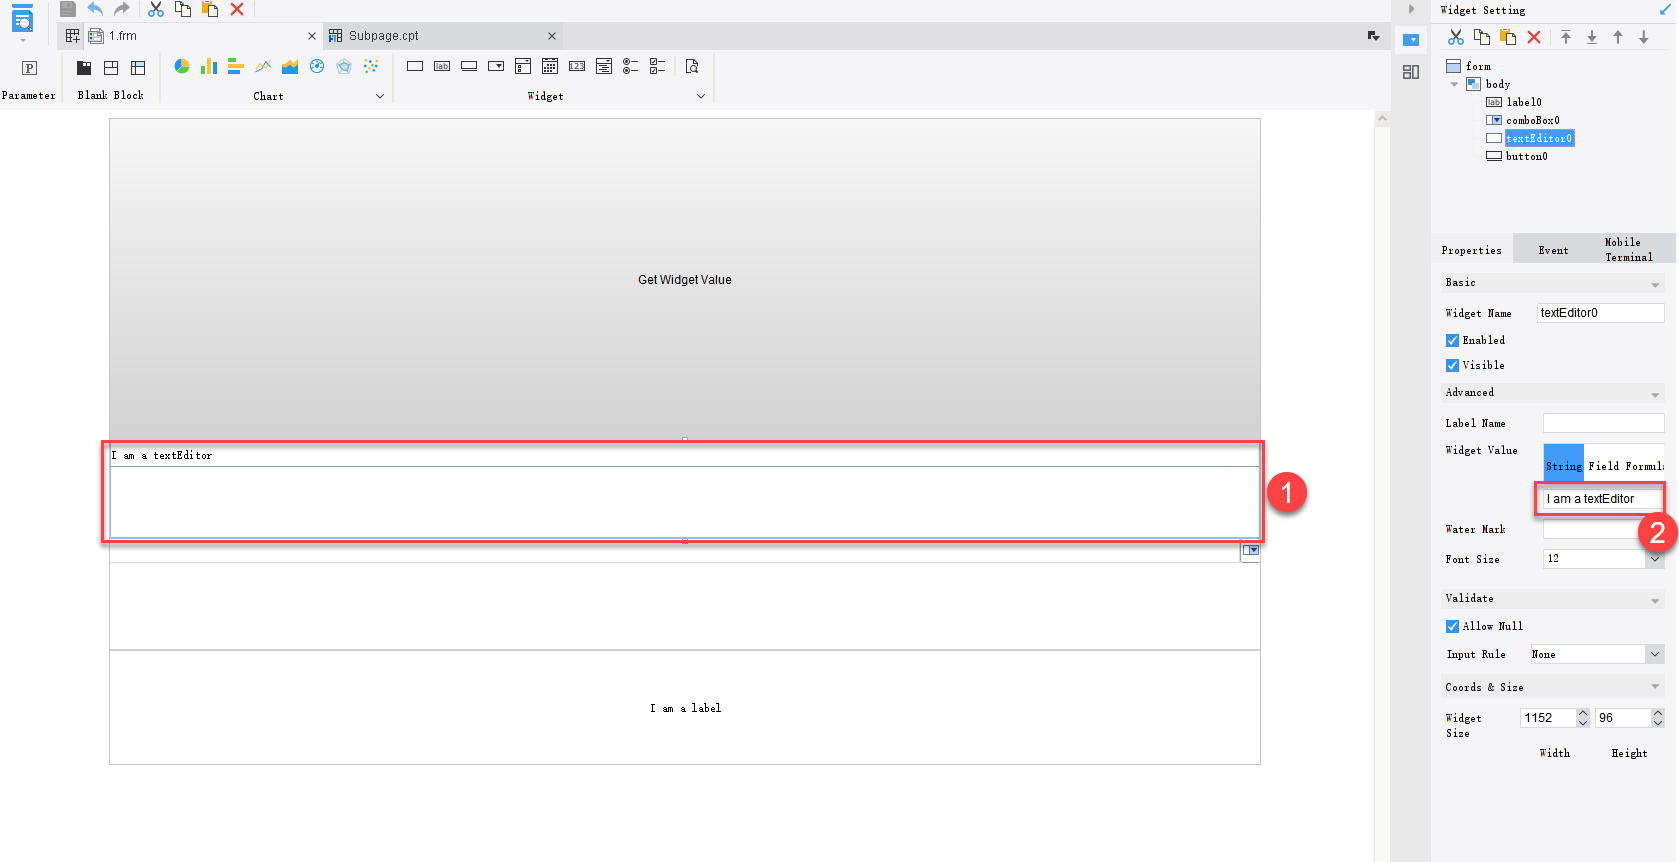Open the Input Rule dropdown
Image resolution: width=1679 pixels, height=862 pixels.
point(1655,654)
